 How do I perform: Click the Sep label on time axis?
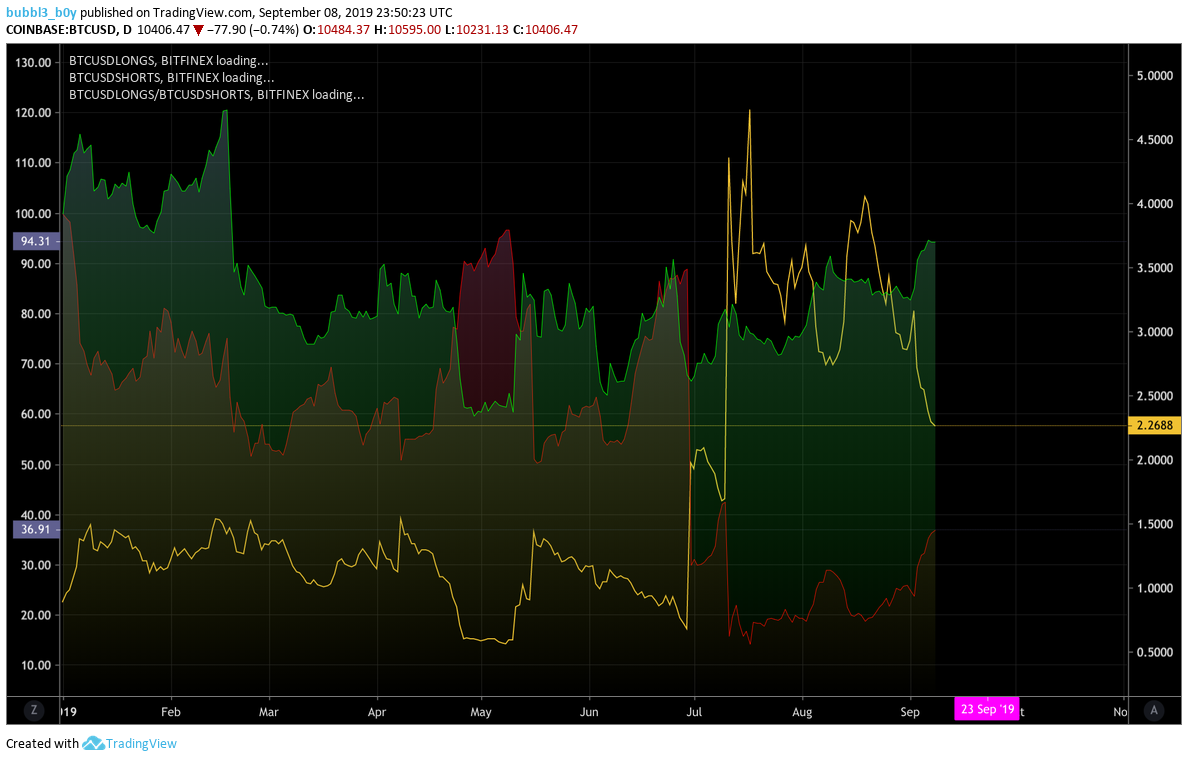(910, 712)
